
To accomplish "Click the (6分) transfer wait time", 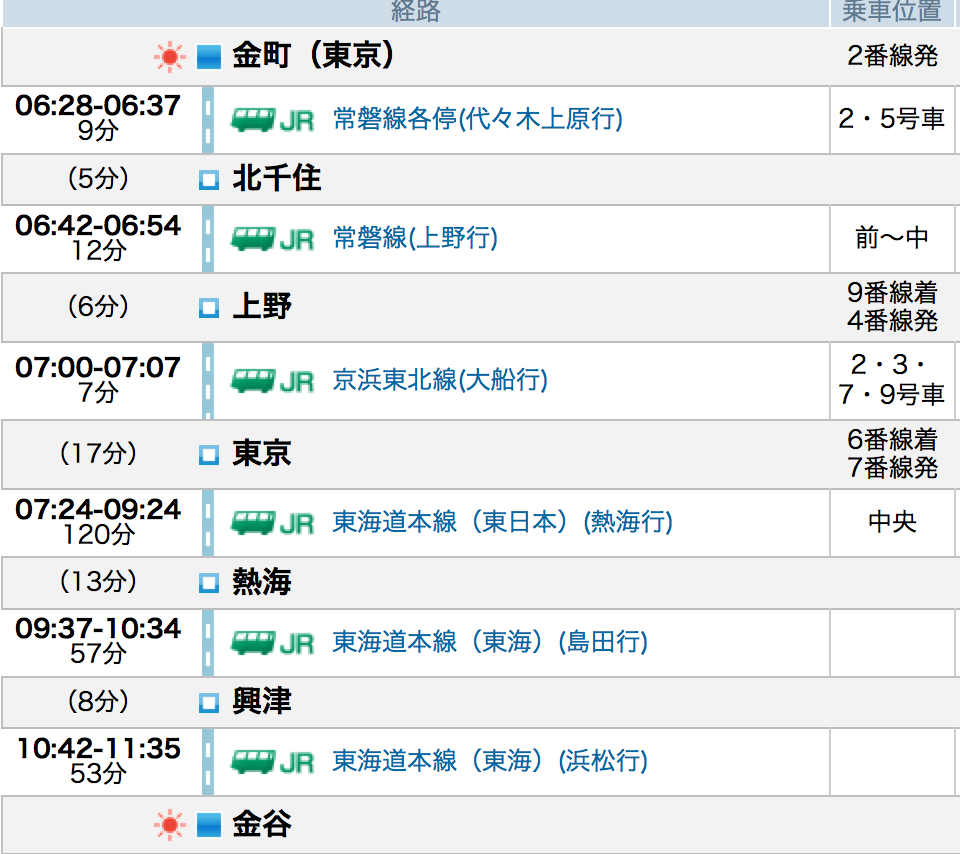I will [98, 306].
